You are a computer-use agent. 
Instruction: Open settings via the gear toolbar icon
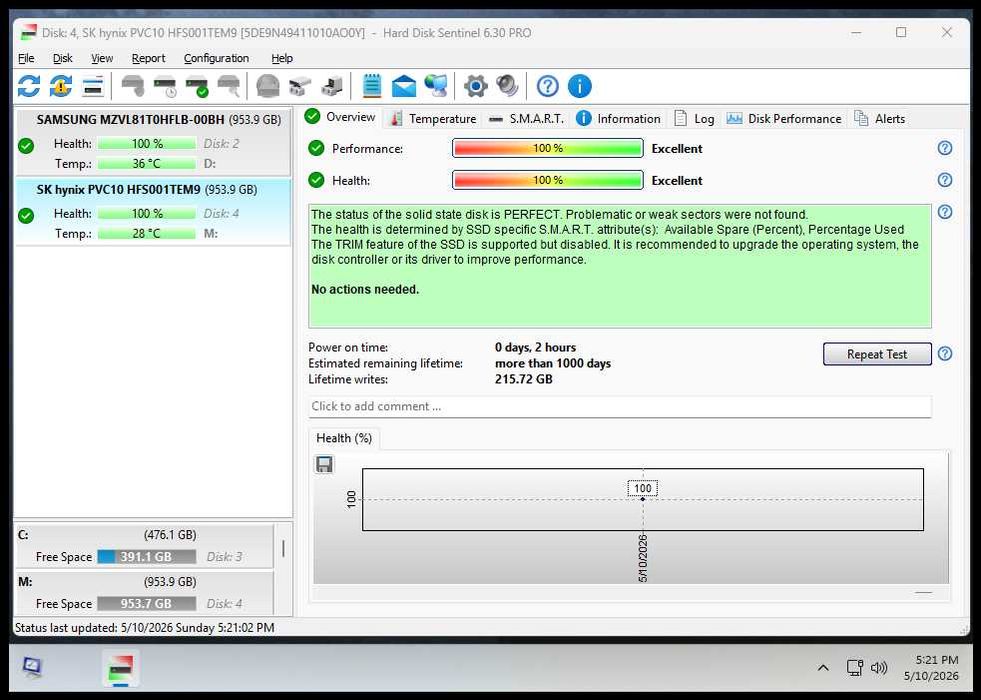475,86
